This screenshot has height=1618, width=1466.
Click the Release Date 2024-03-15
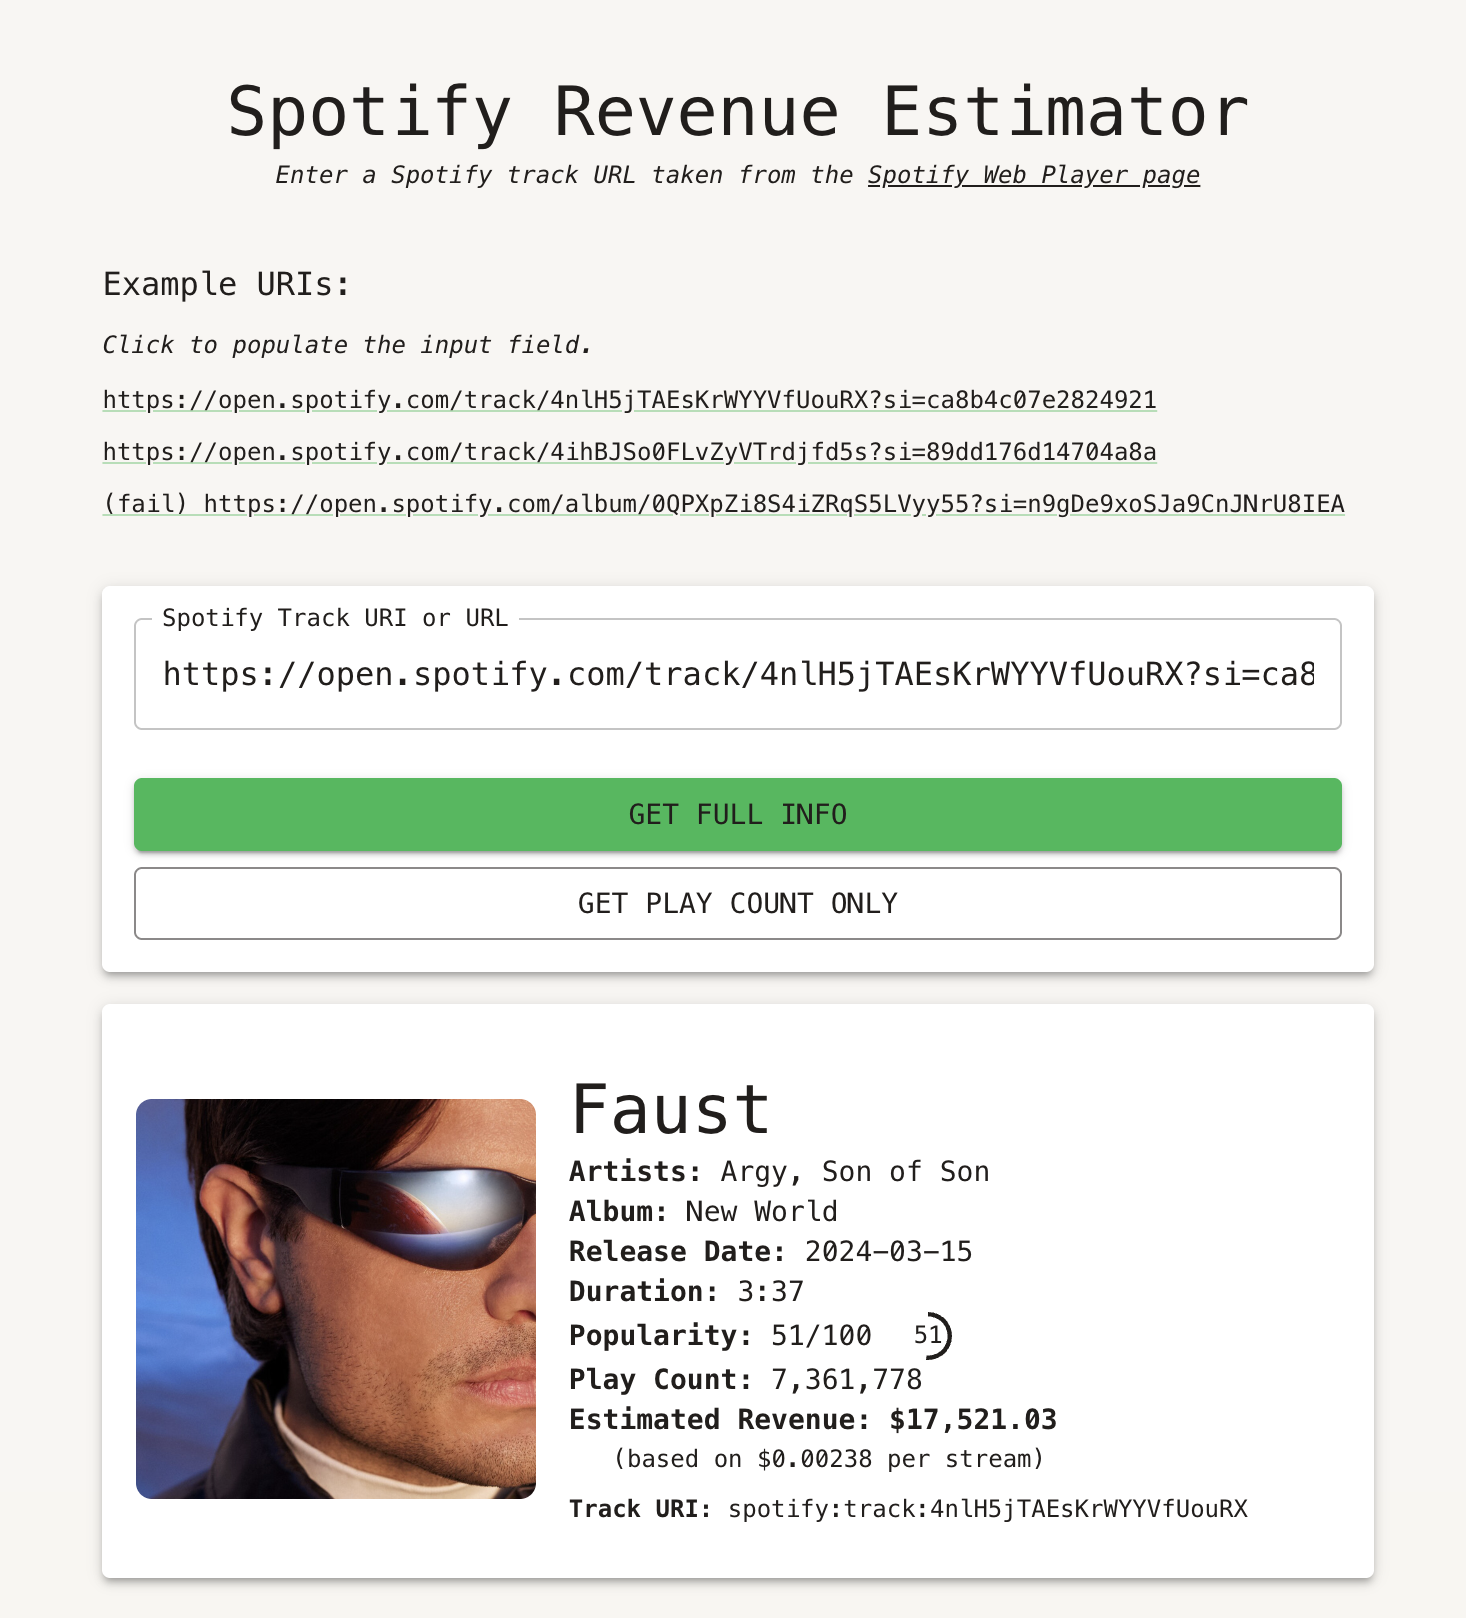[886, 1251]
